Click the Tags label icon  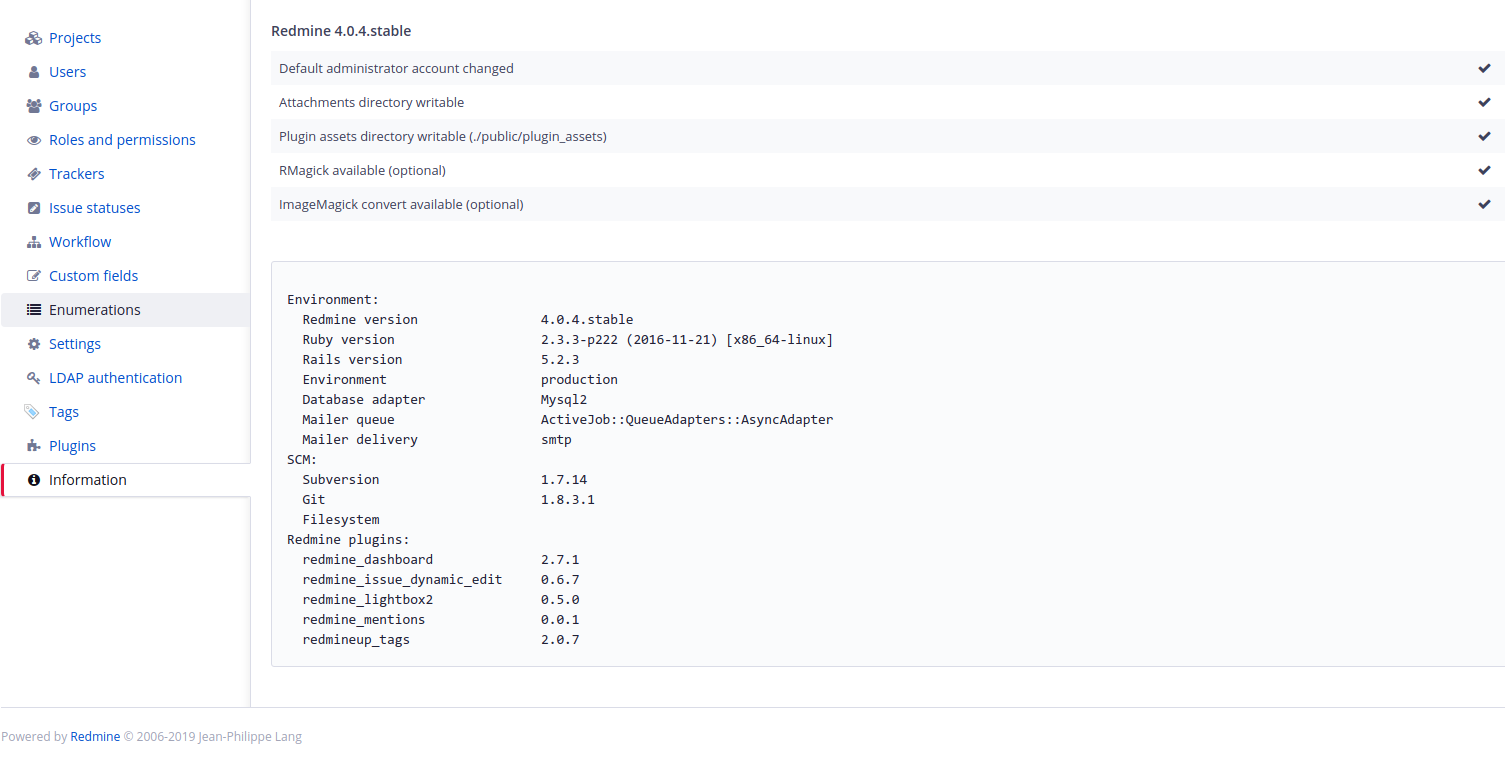(33, 412)
